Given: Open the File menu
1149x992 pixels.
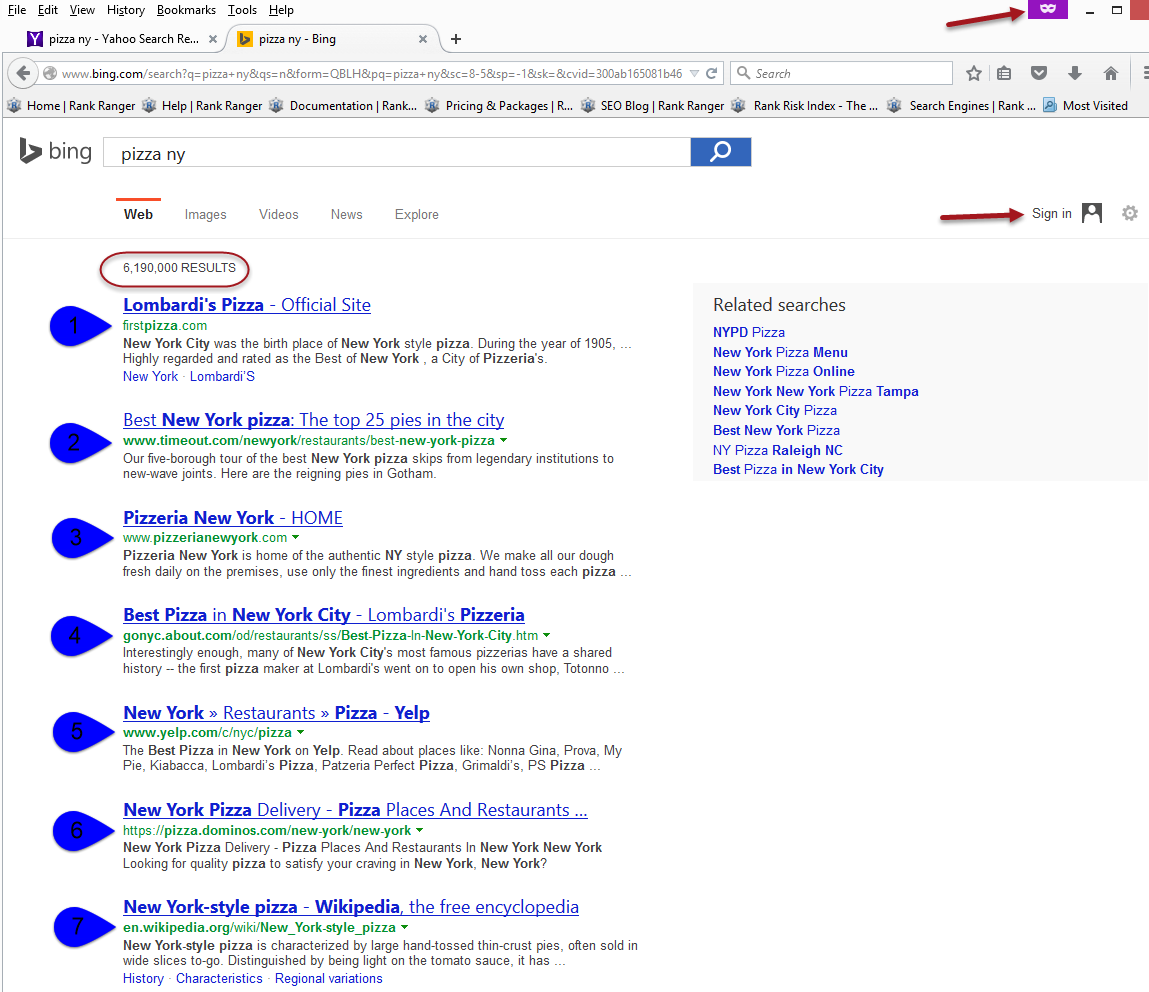Looking at the screenshot, I should pos(16,10).
